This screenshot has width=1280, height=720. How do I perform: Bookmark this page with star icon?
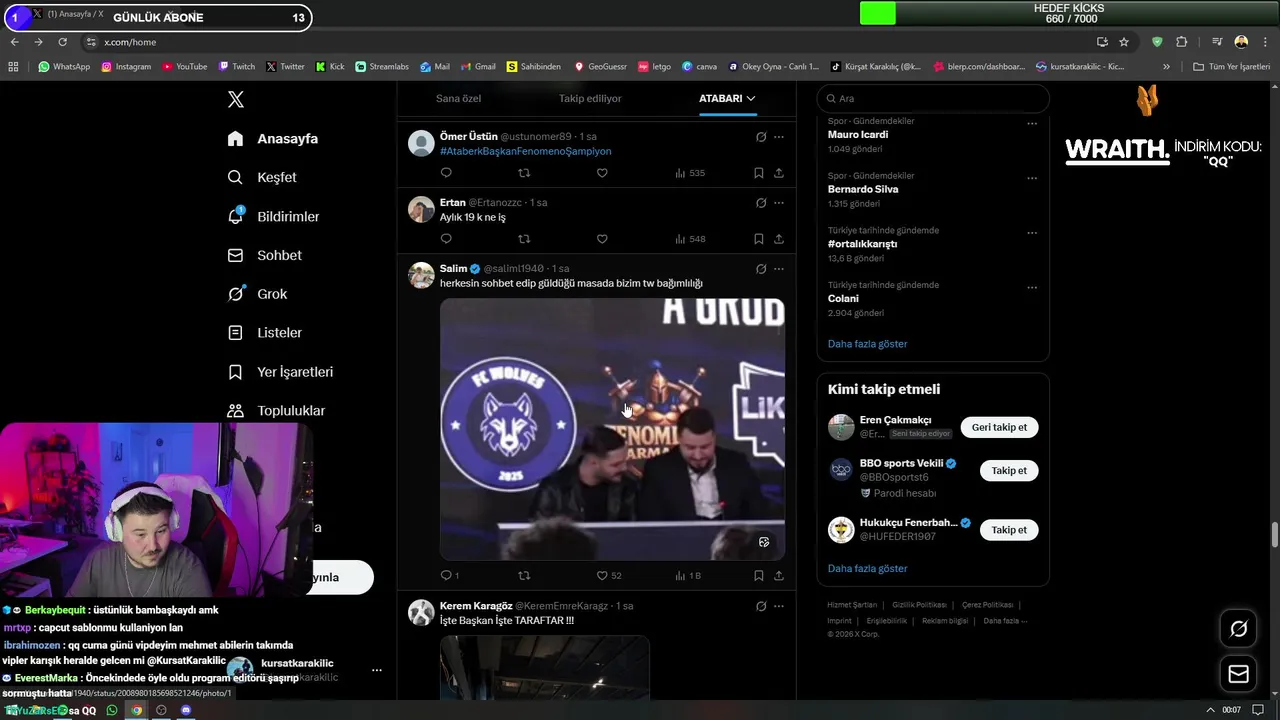point(1124,42)
